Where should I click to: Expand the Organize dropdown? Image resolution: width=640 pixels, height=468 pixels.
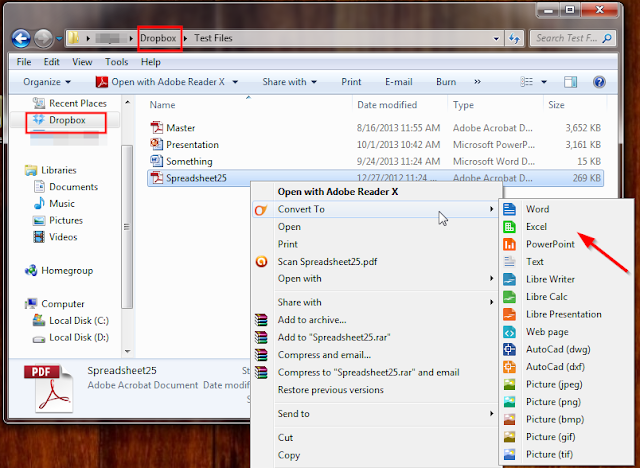[47, 82]
